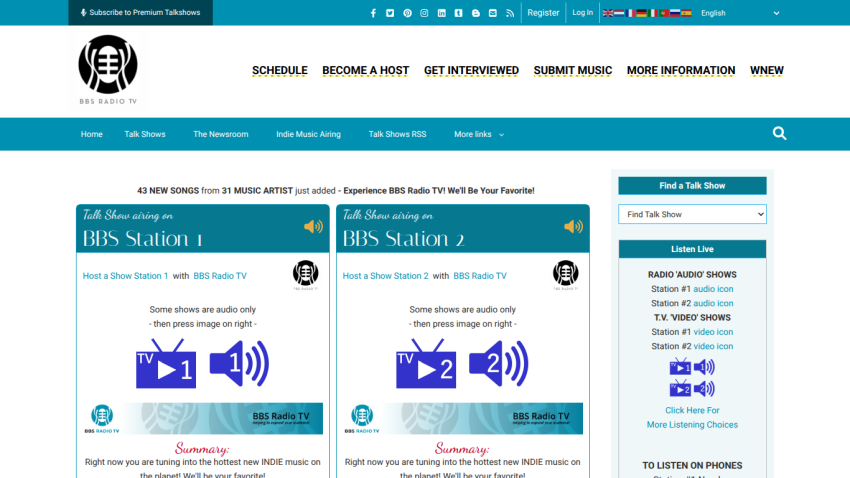Select the British flag language icon

coord(608,13)
